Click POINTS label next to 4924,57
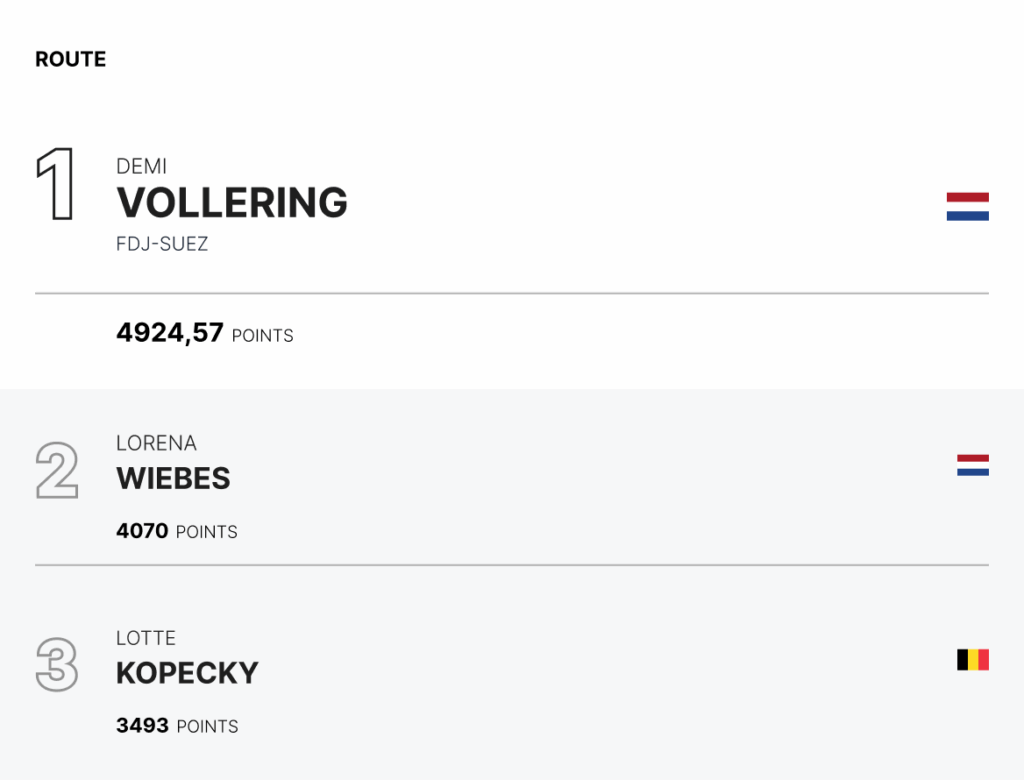The image size is (1024, 780). tap(263, 336)
